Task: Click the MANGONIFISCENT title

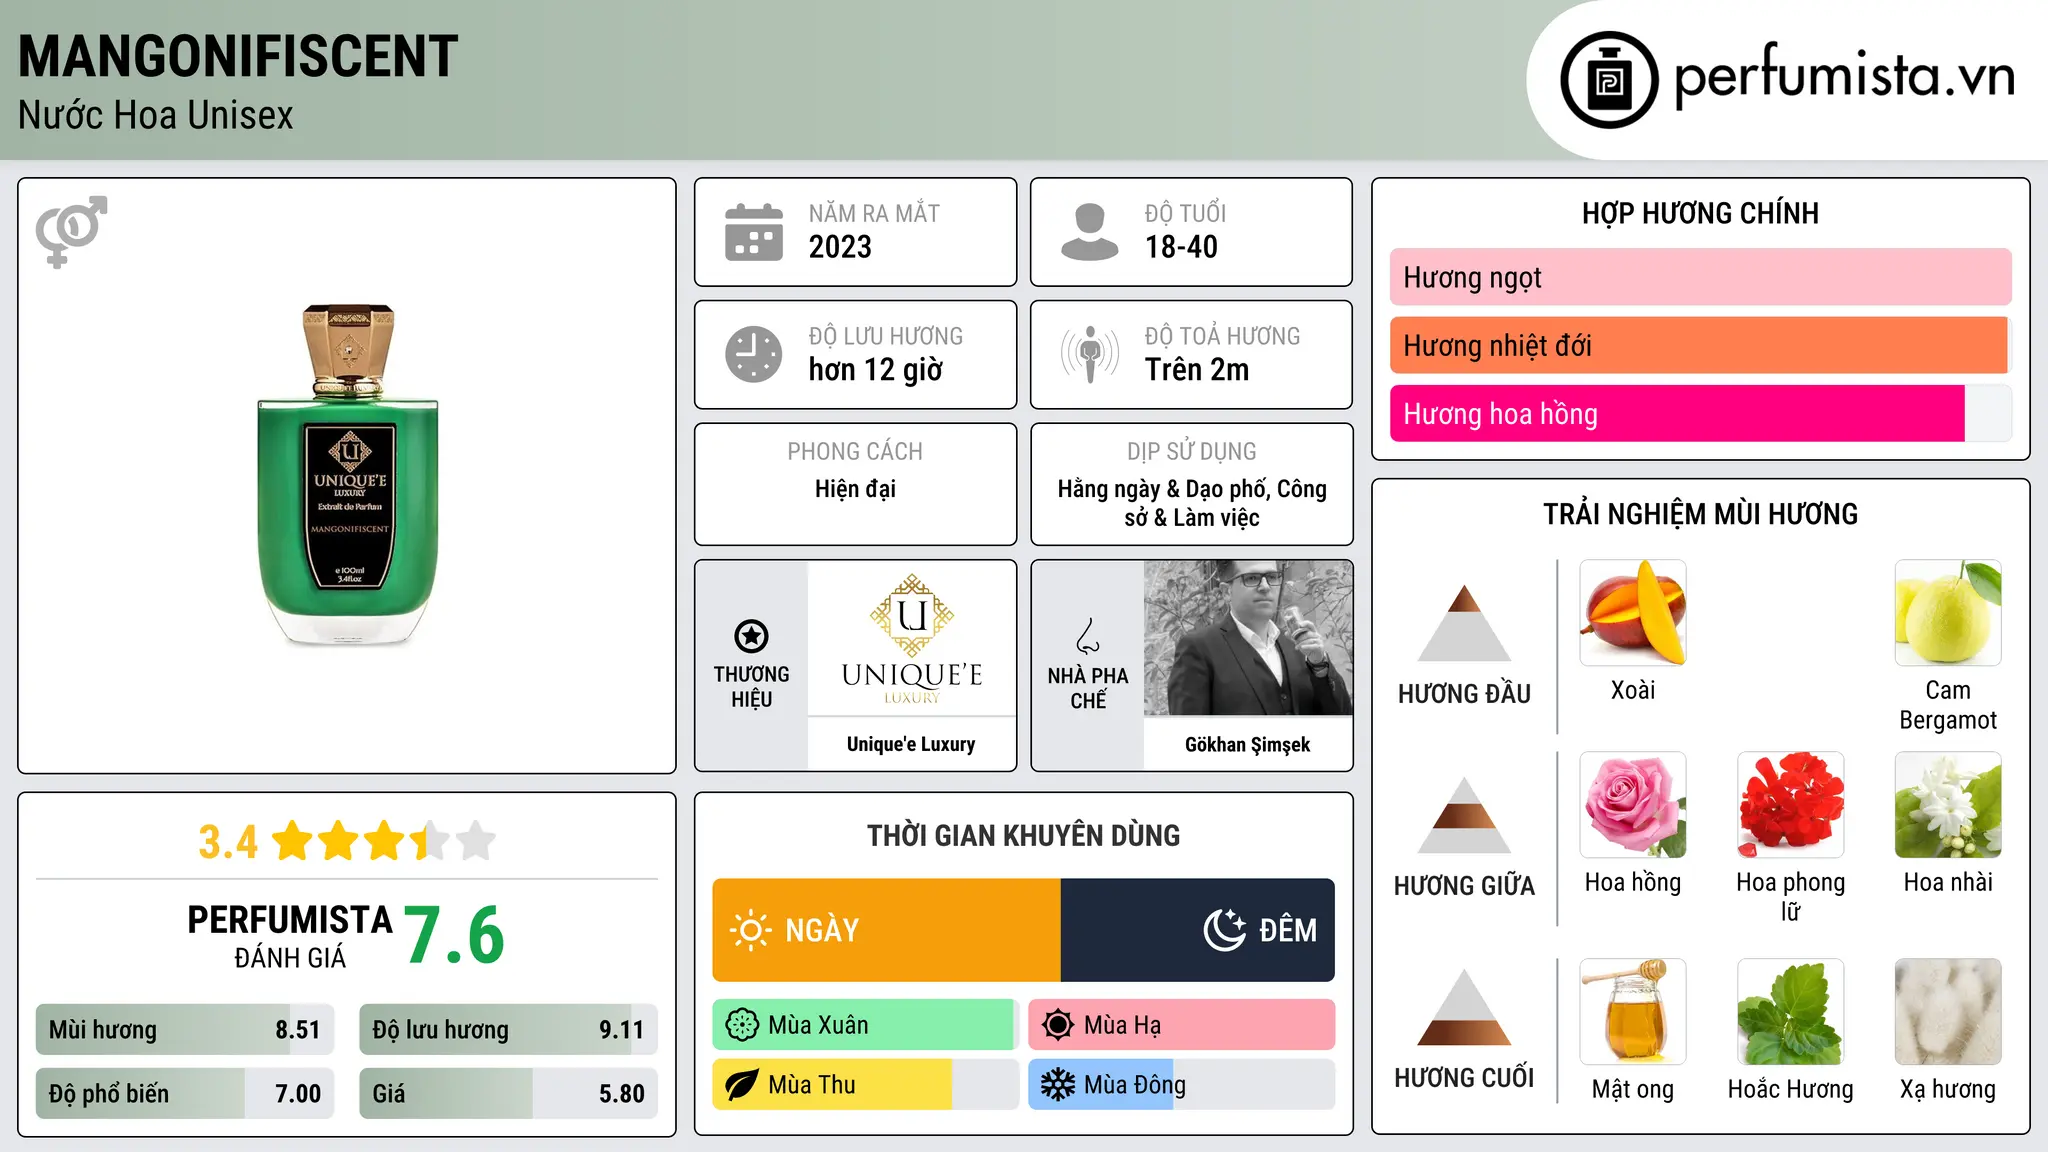Action: point(238,56)
